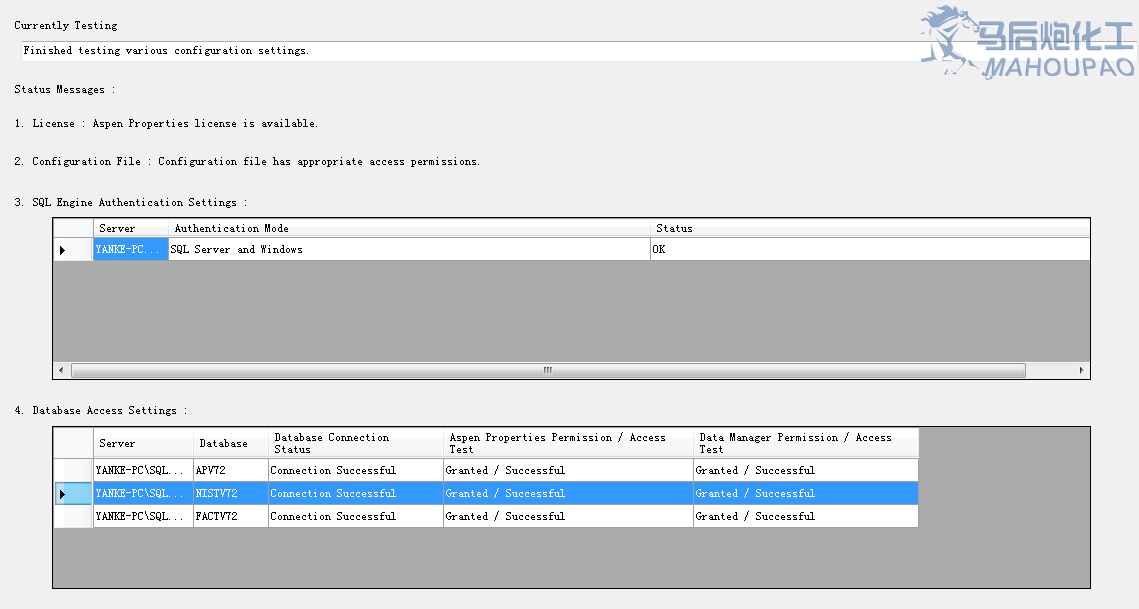Select Server header in SQL Engine grid

pos(131,228)
